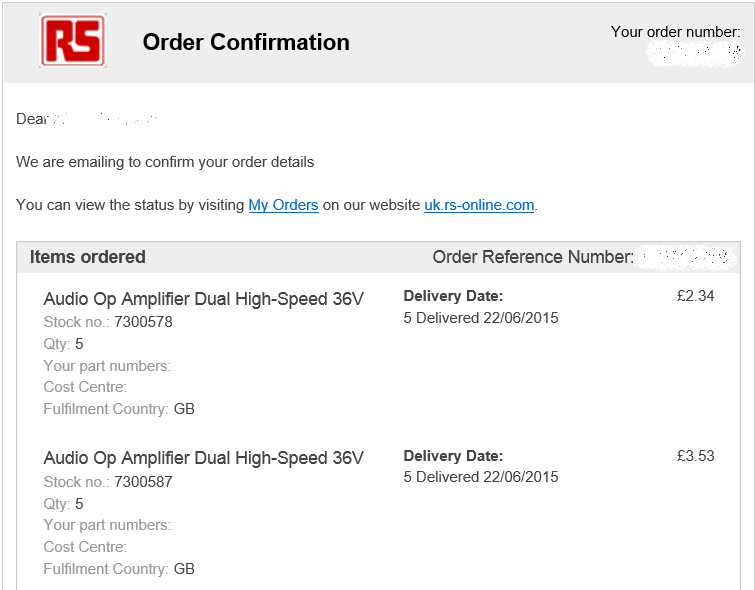The height and width of the screenshot is (590, 755).
Task: Click the second item's Qty value
Action: tap(79, 504)
